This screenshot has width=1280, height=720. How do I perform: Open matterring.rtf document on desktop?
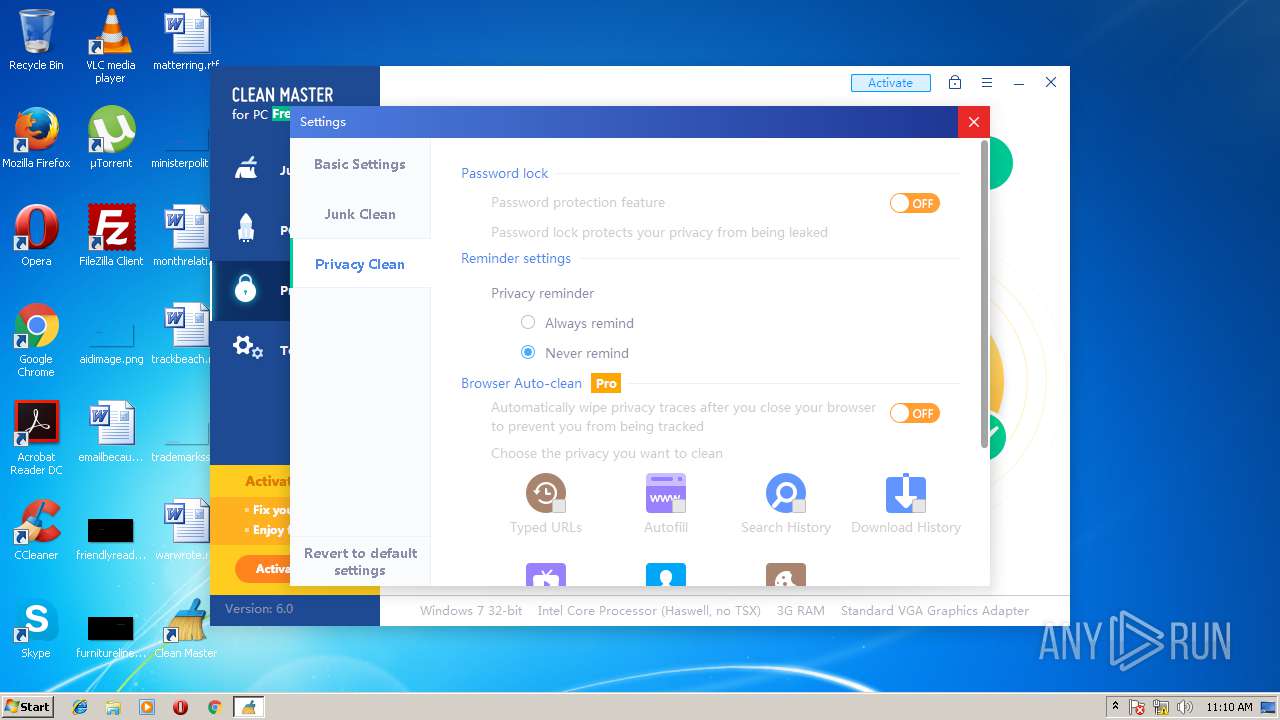[186, 40]
